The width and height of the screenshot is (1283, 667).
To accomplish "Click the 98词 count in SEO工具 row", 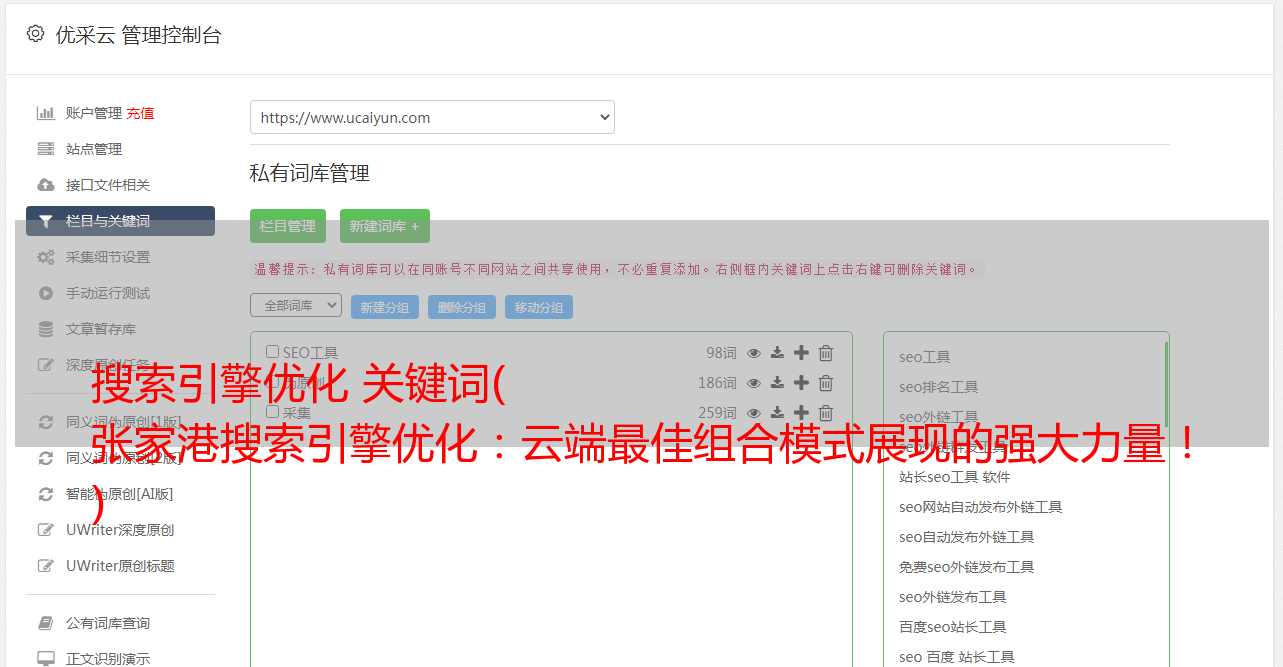I will point(721,353).
